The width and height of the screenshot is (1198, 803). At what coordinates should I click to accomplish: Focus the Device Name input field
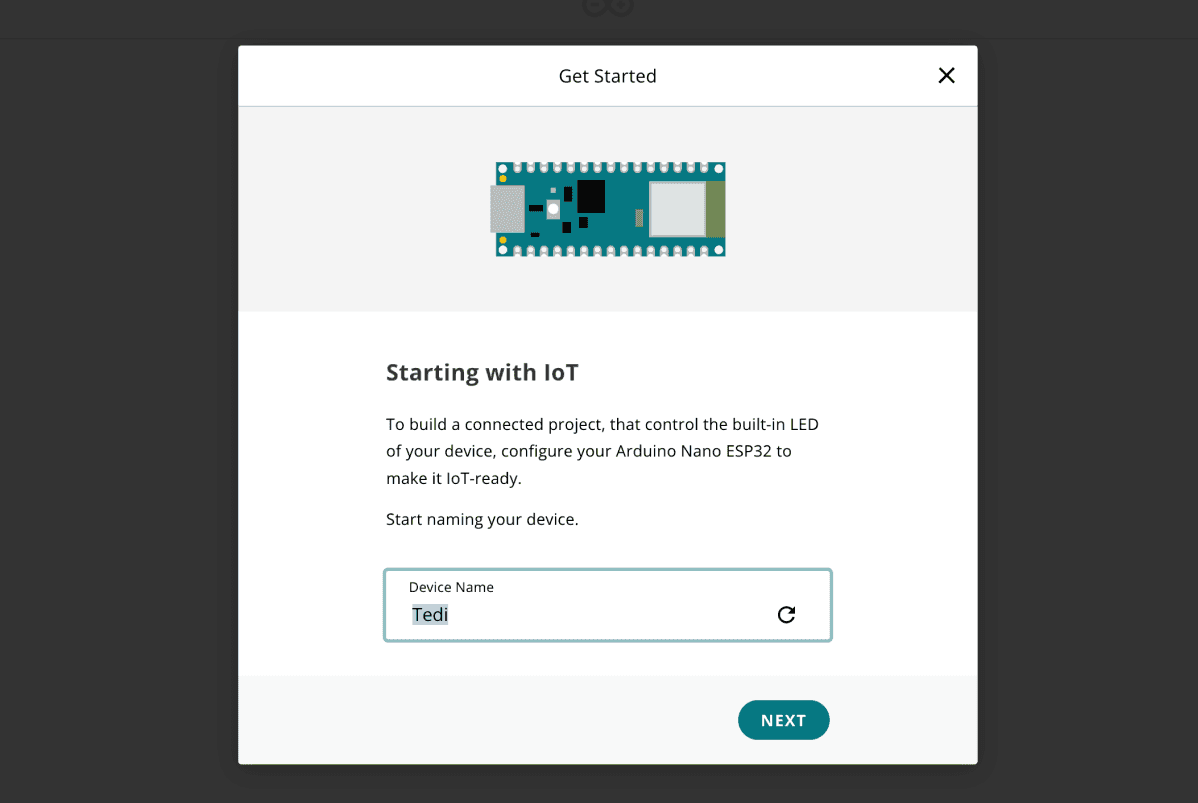pos(600,615)
